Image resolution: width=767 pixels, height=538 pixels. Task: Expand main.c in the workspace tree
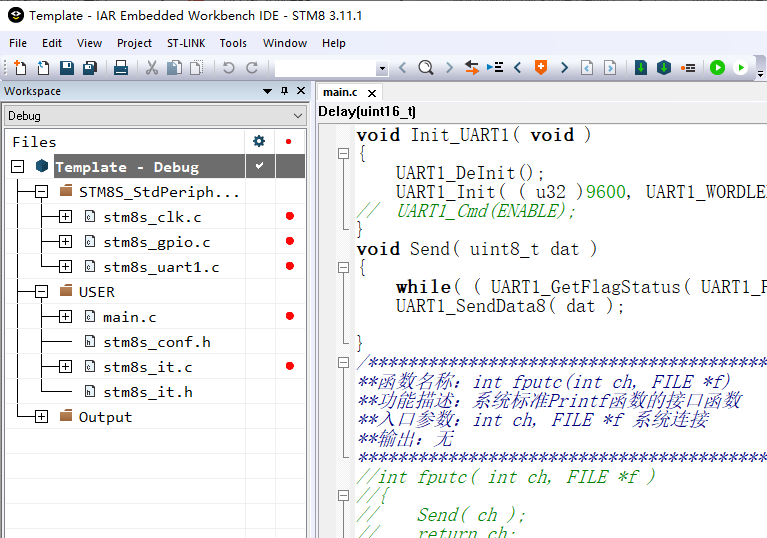coord(65,317)
